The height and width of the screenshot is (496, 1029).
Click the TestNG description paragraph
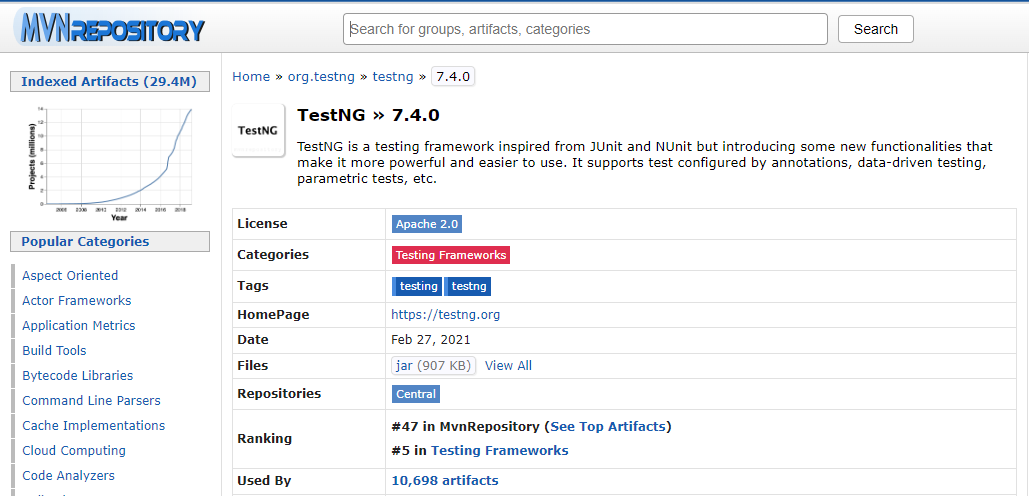coord(645,162)
